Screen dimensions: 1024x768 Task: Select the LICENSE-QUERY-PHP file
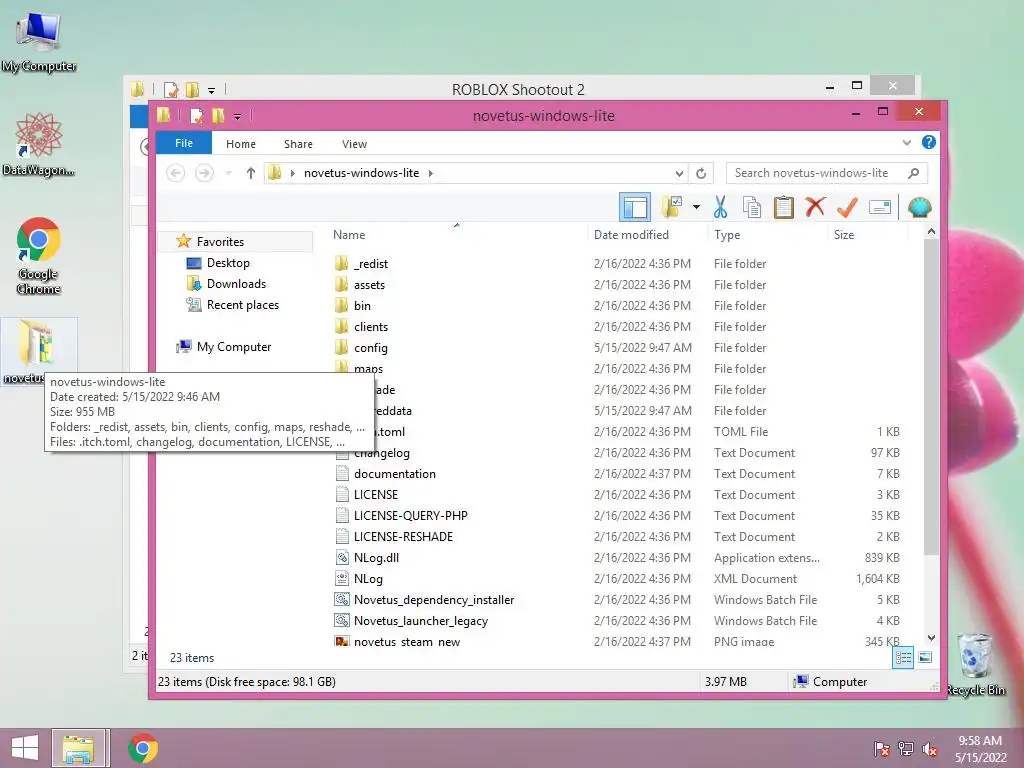pyautogui.click(x=410, y=515)
